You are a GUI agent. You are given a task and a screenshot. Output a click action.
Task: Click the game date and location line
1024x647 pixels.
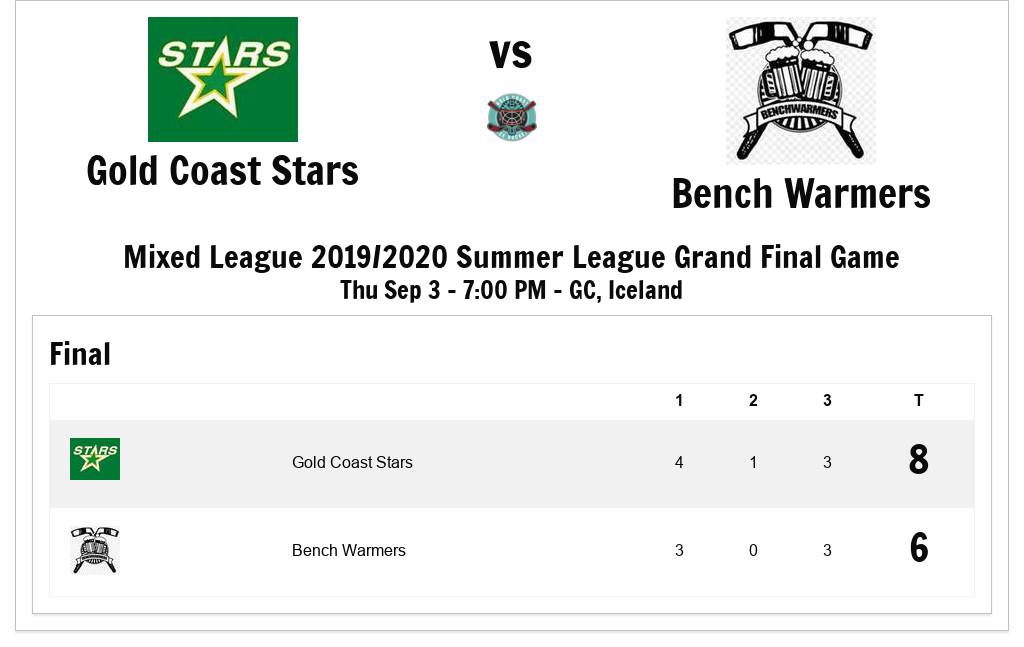click(x=511, y=290)
